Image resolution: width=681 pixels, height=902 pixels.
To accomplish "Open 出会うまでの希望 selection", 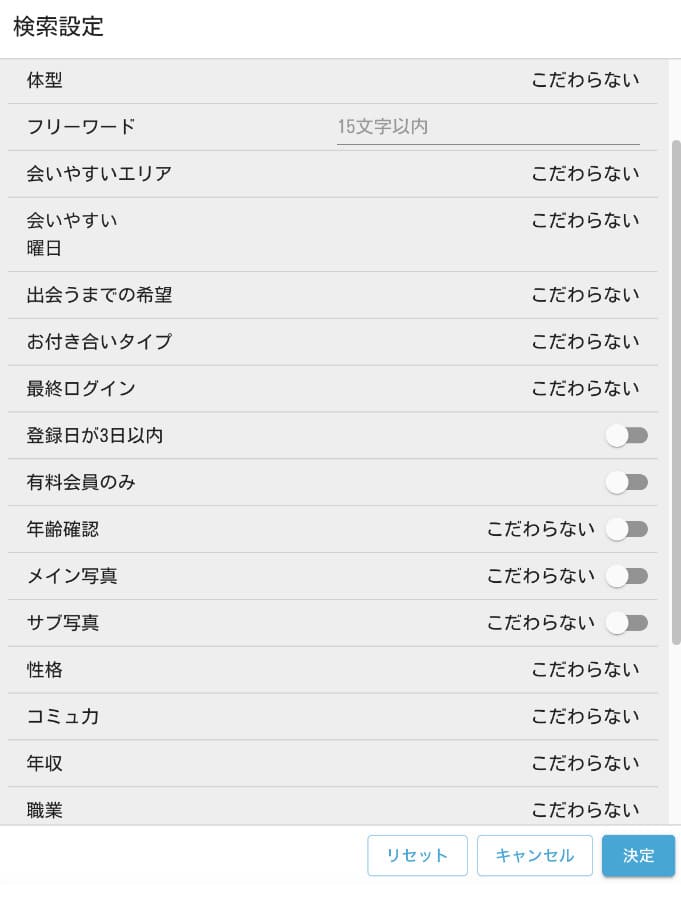I will click(x=585, y=295).
